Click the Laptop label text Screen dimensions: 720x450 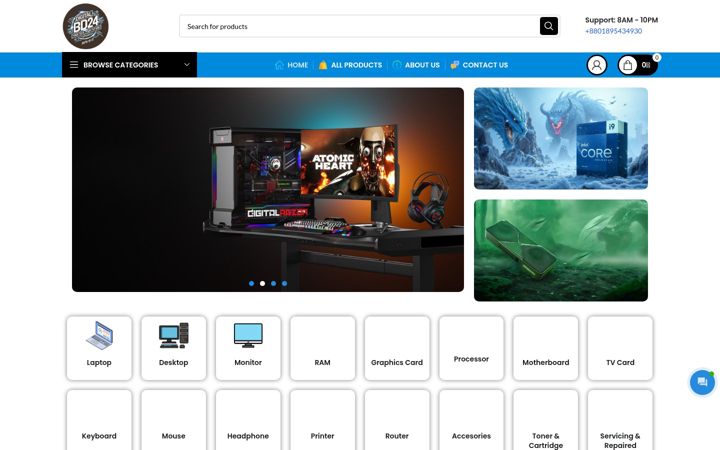99,362
